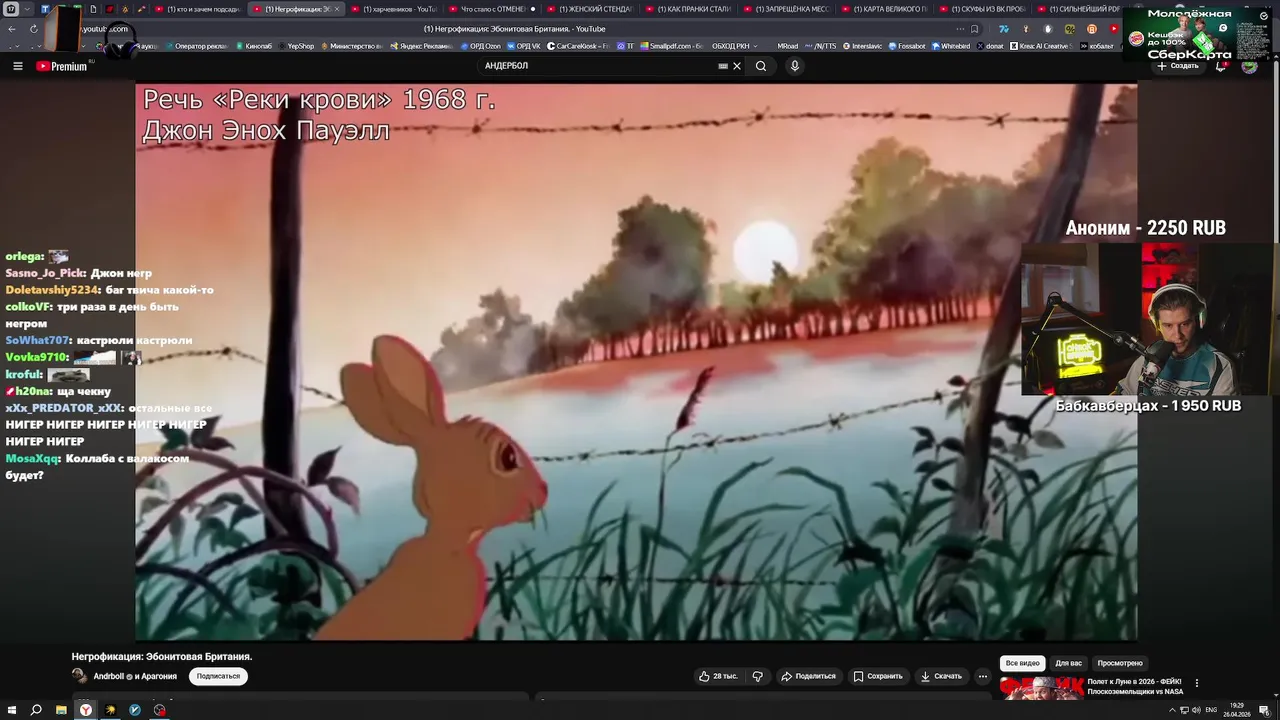
Task: Select the Для вас chip
Action: [1068, 663]
